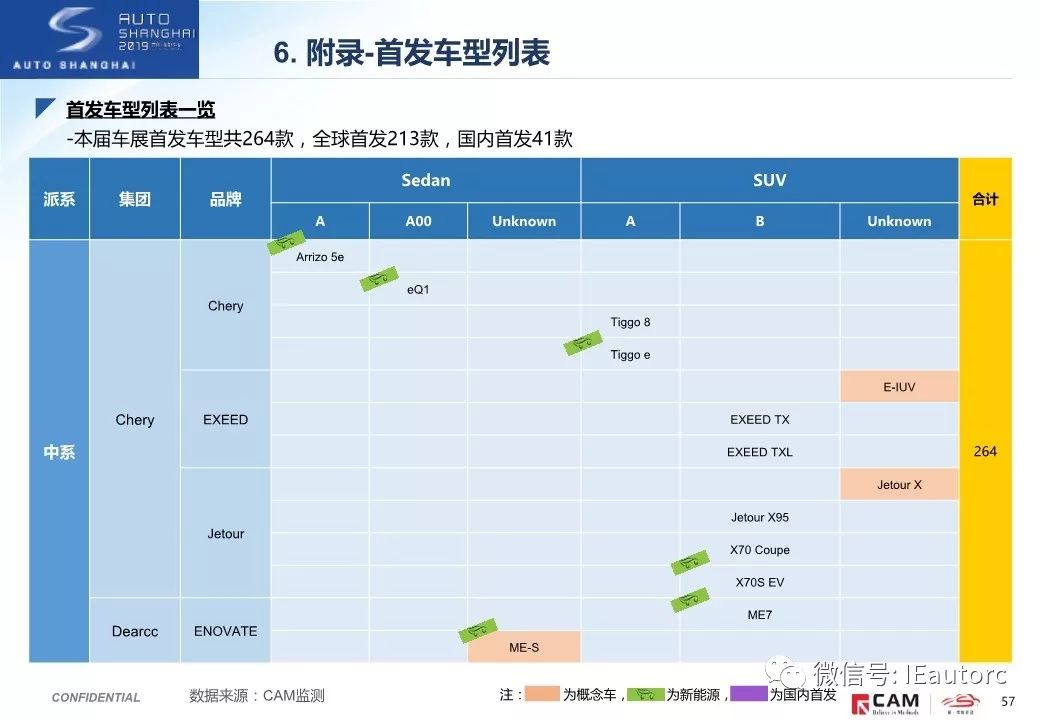Click the green new-energy tag beside Tiggo e
The width and height of the screenshot is (1040, 720).
tap(583, 343)
